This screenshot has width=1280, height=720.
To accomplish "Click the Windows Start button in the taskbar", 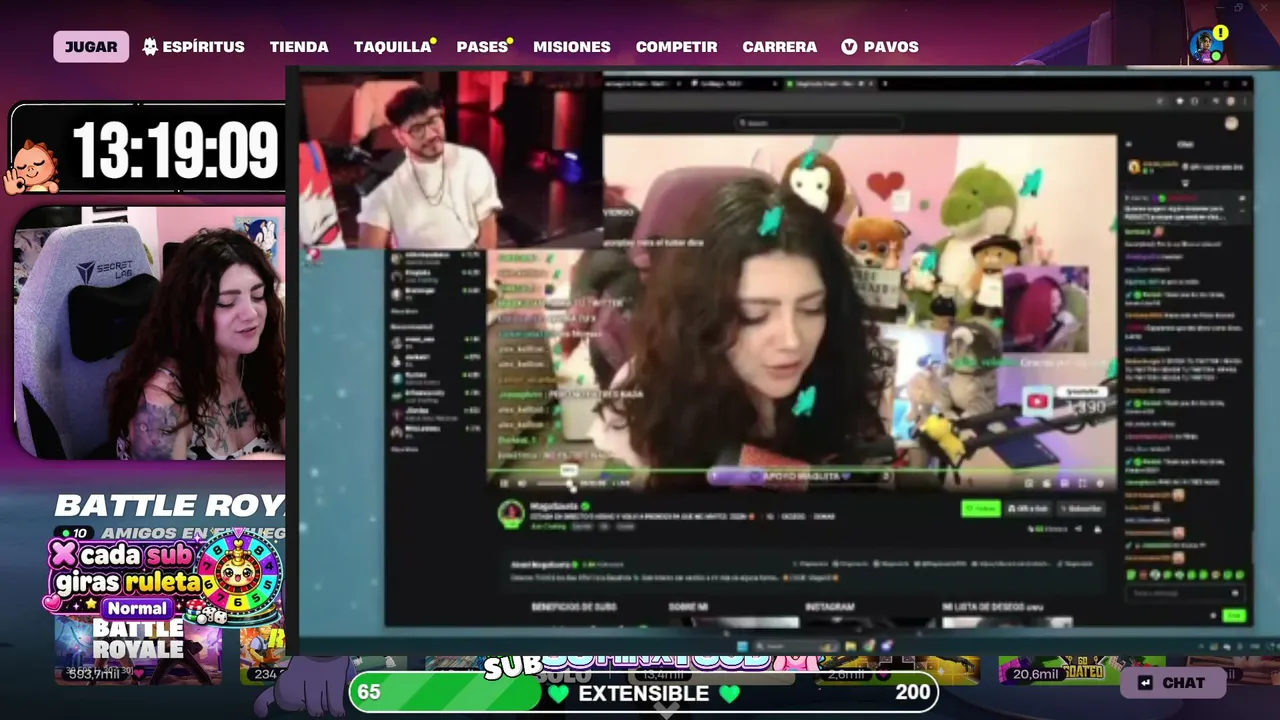I will point(742,646).
